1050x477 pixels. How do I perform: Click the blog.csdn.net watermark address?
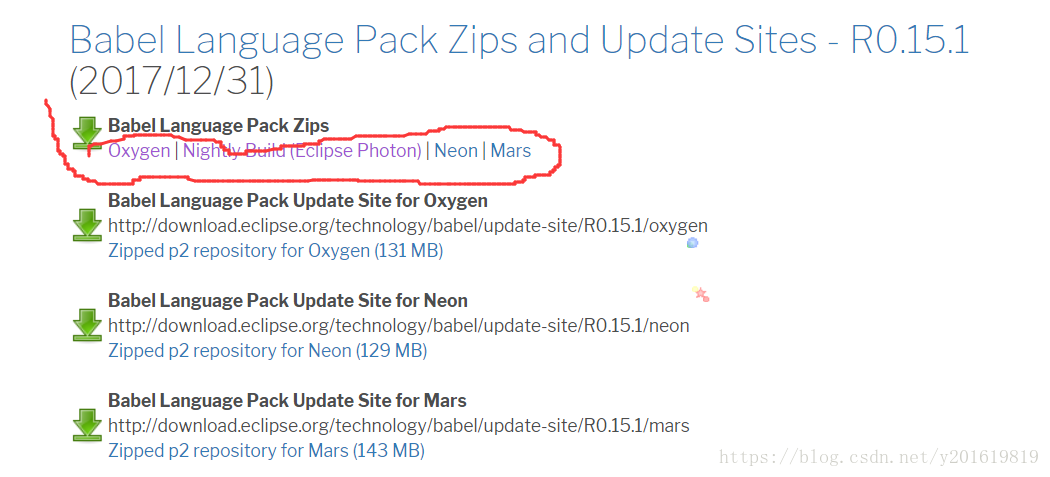pos(879,457)
